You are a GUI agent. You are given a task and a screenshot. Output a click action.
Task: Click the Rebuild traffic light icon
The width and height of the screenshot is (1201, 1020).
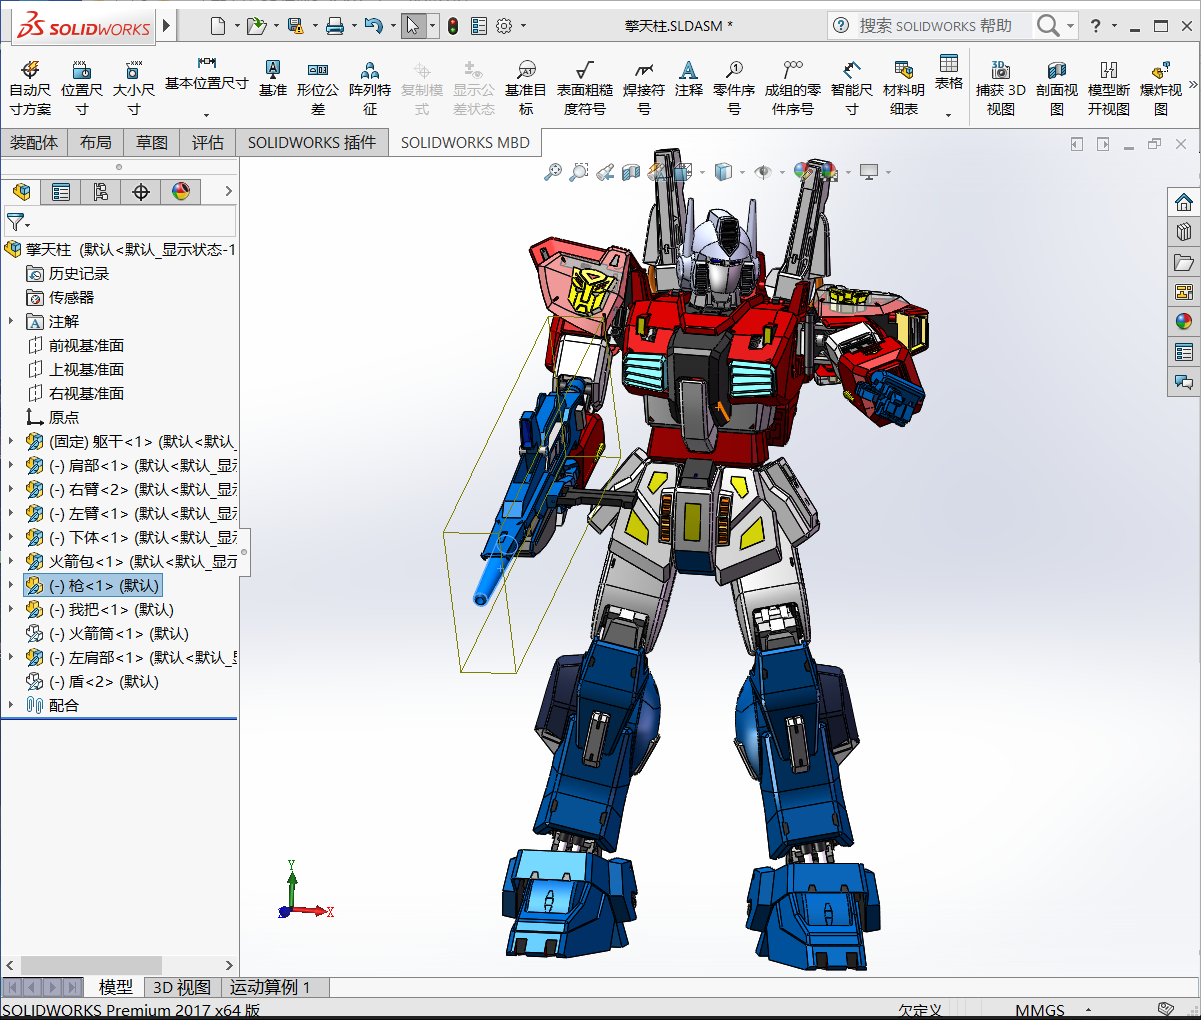(453, 26)
